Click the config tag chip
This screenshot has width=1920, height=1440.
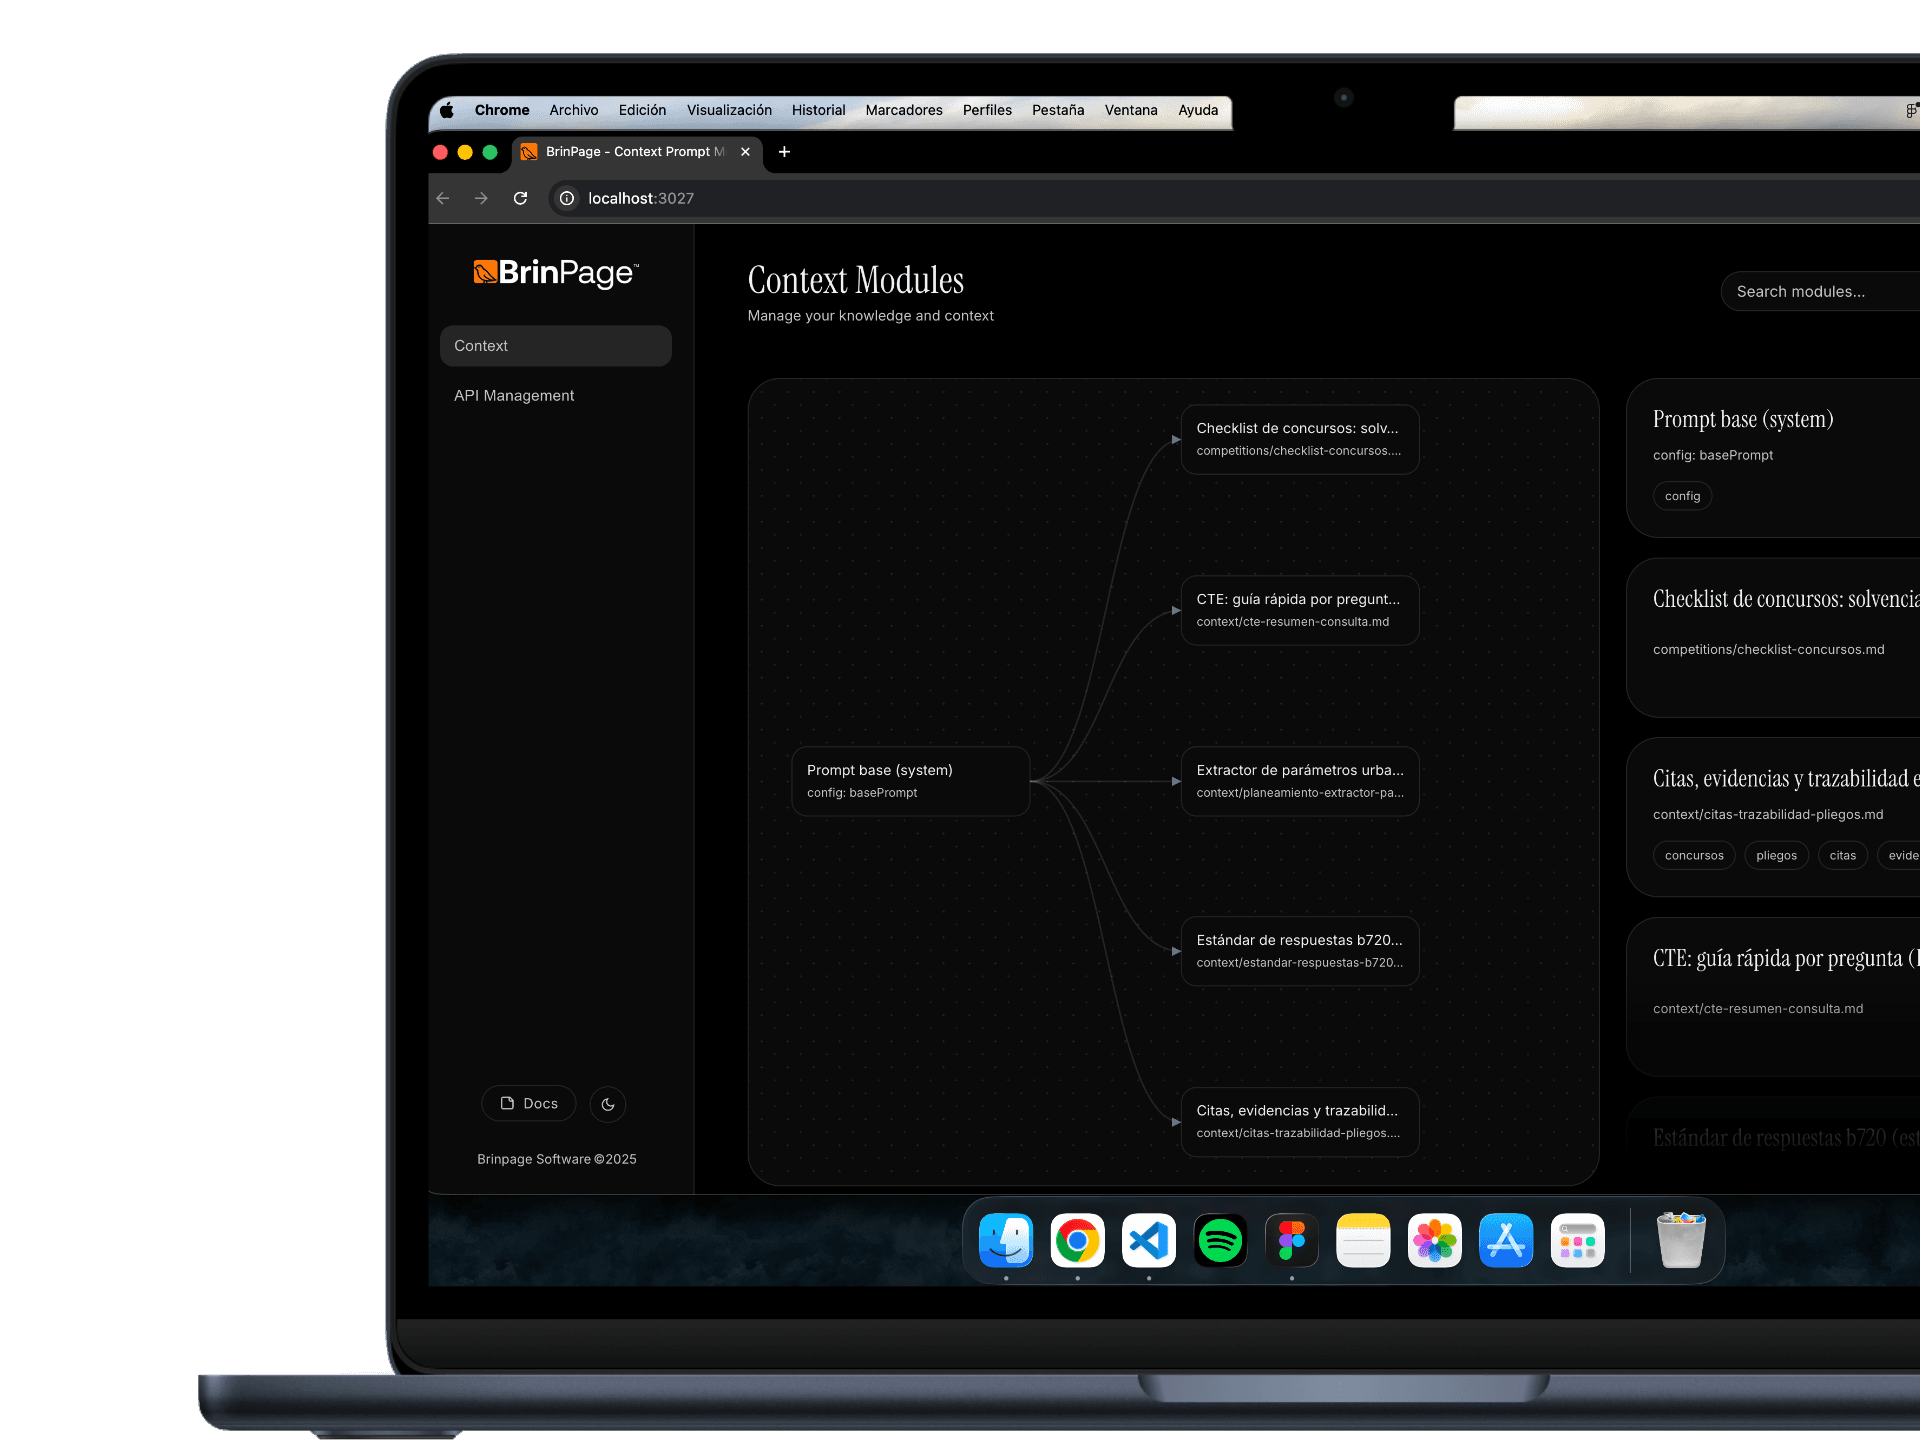pyautogui.click(x=1682, y=496)
